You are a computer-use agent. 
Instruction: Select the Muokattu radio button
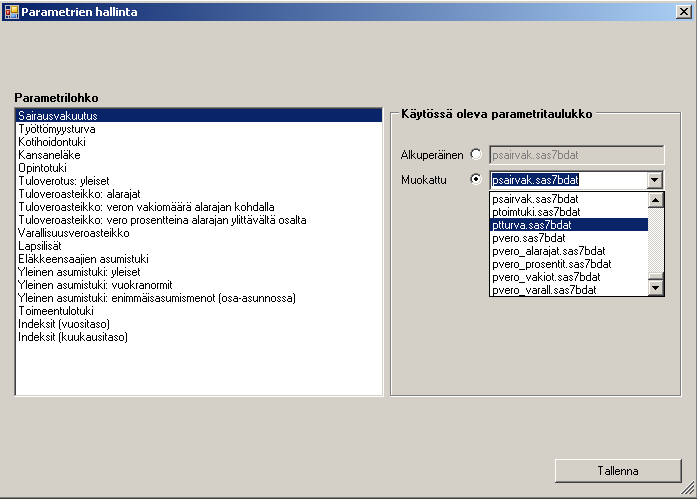[x=476, y=179]
